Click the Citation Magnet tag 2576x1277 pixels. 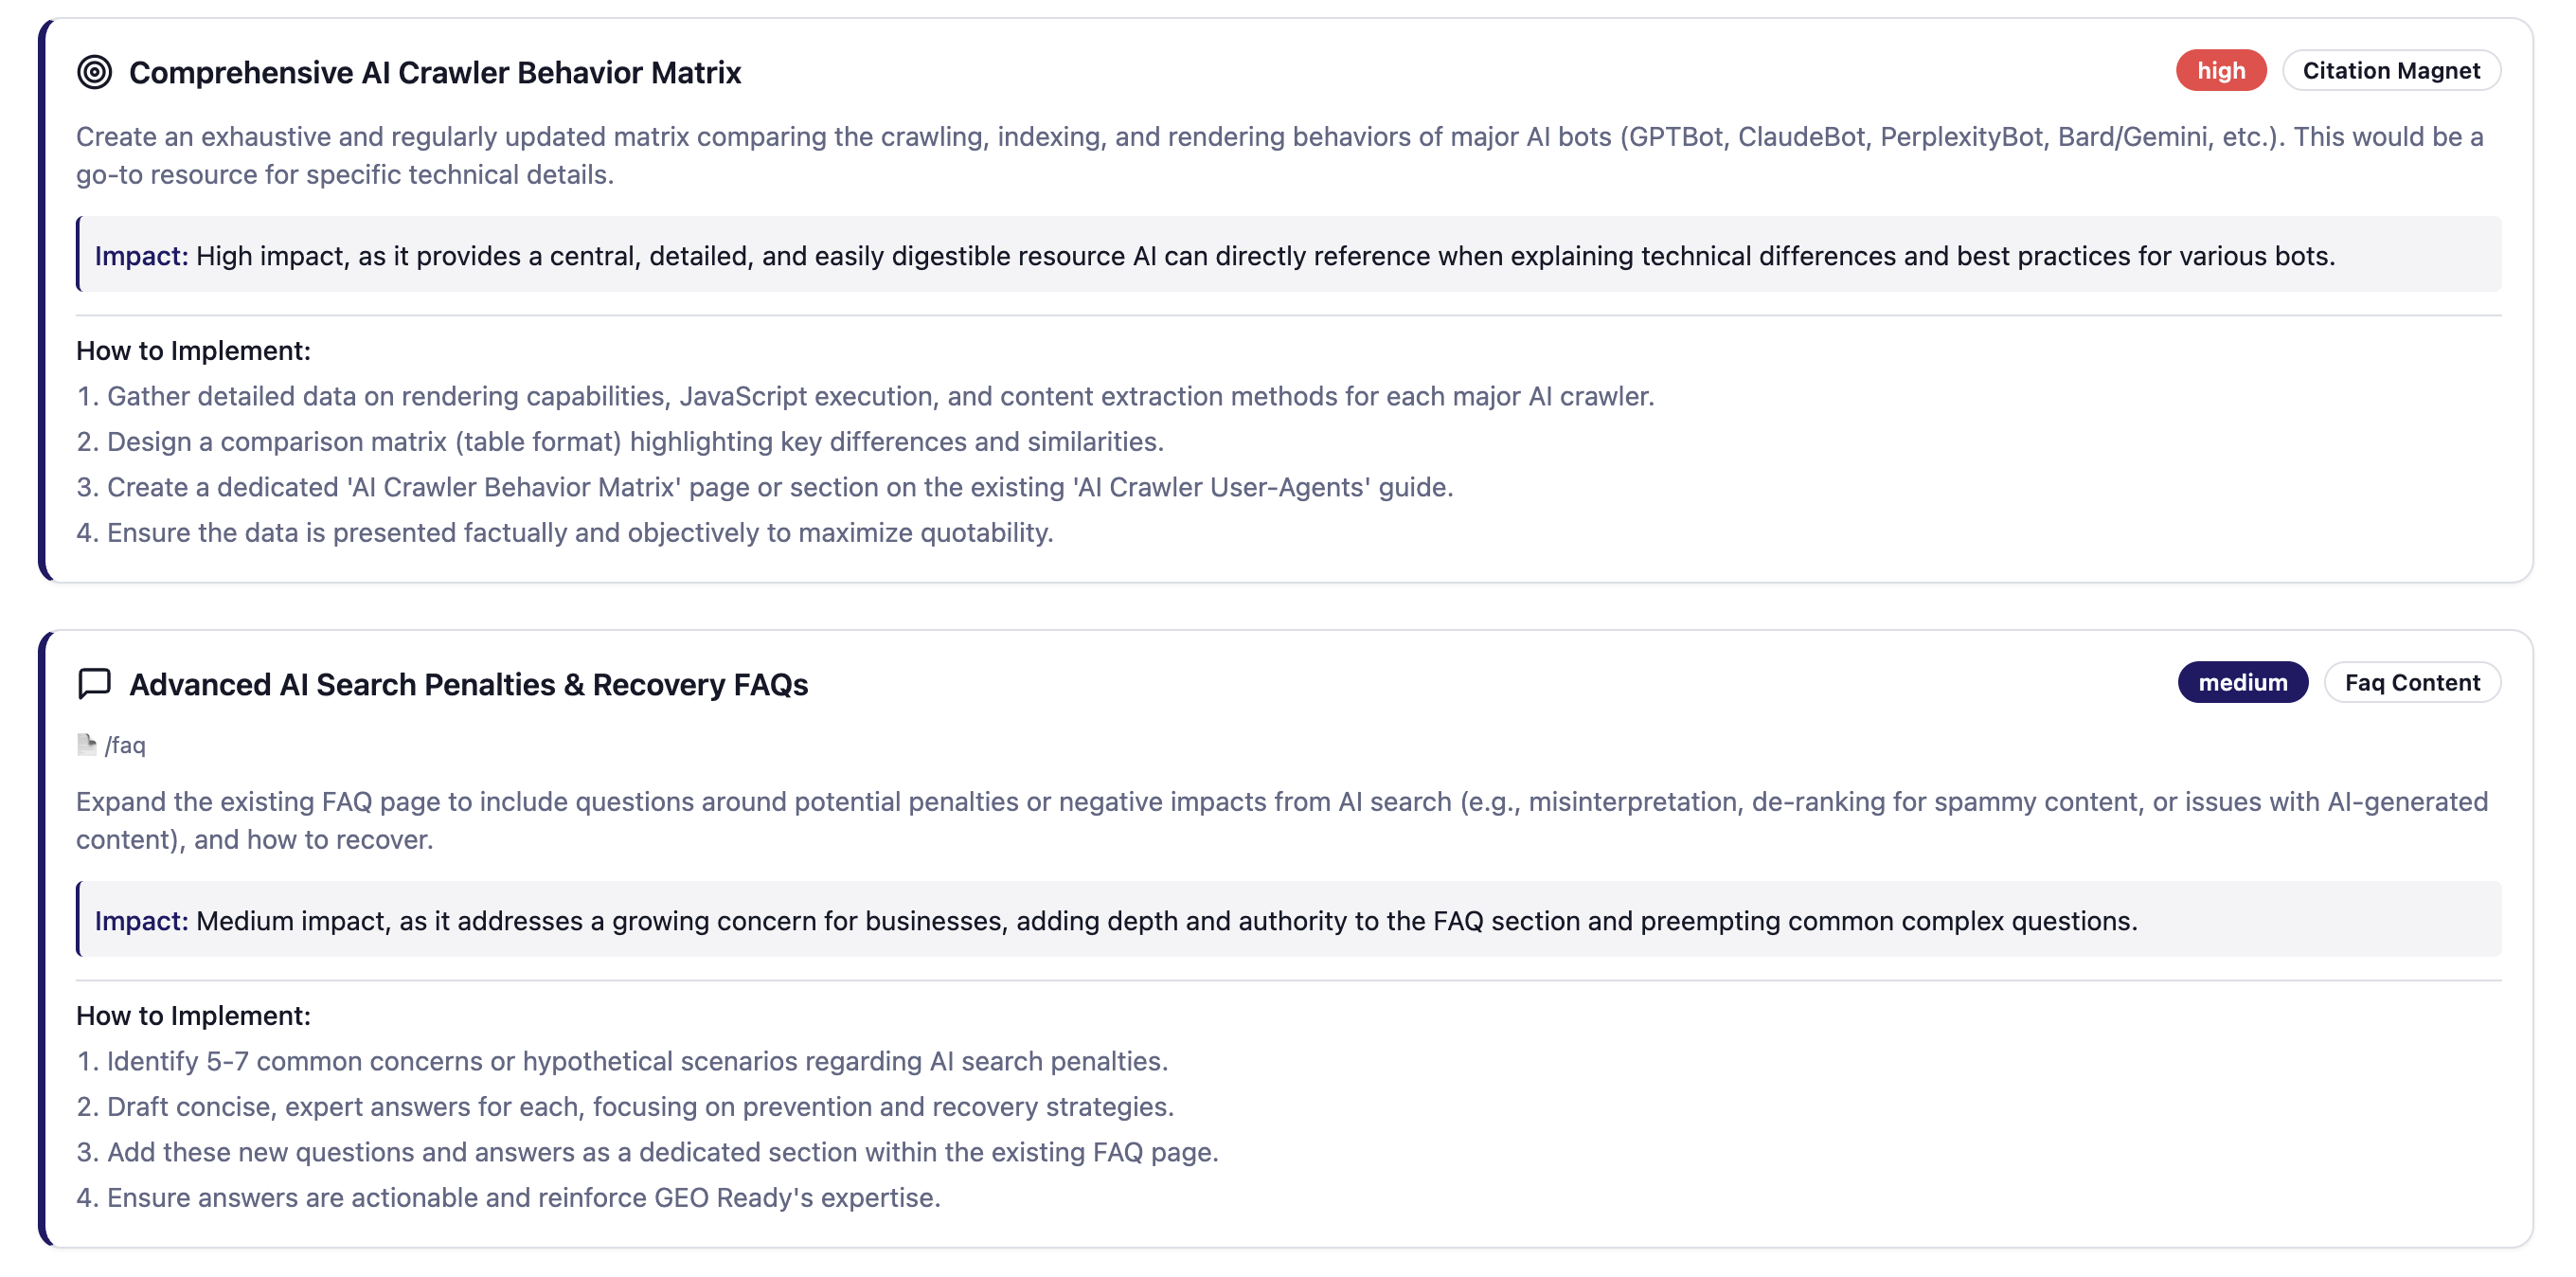(2392, 70)
